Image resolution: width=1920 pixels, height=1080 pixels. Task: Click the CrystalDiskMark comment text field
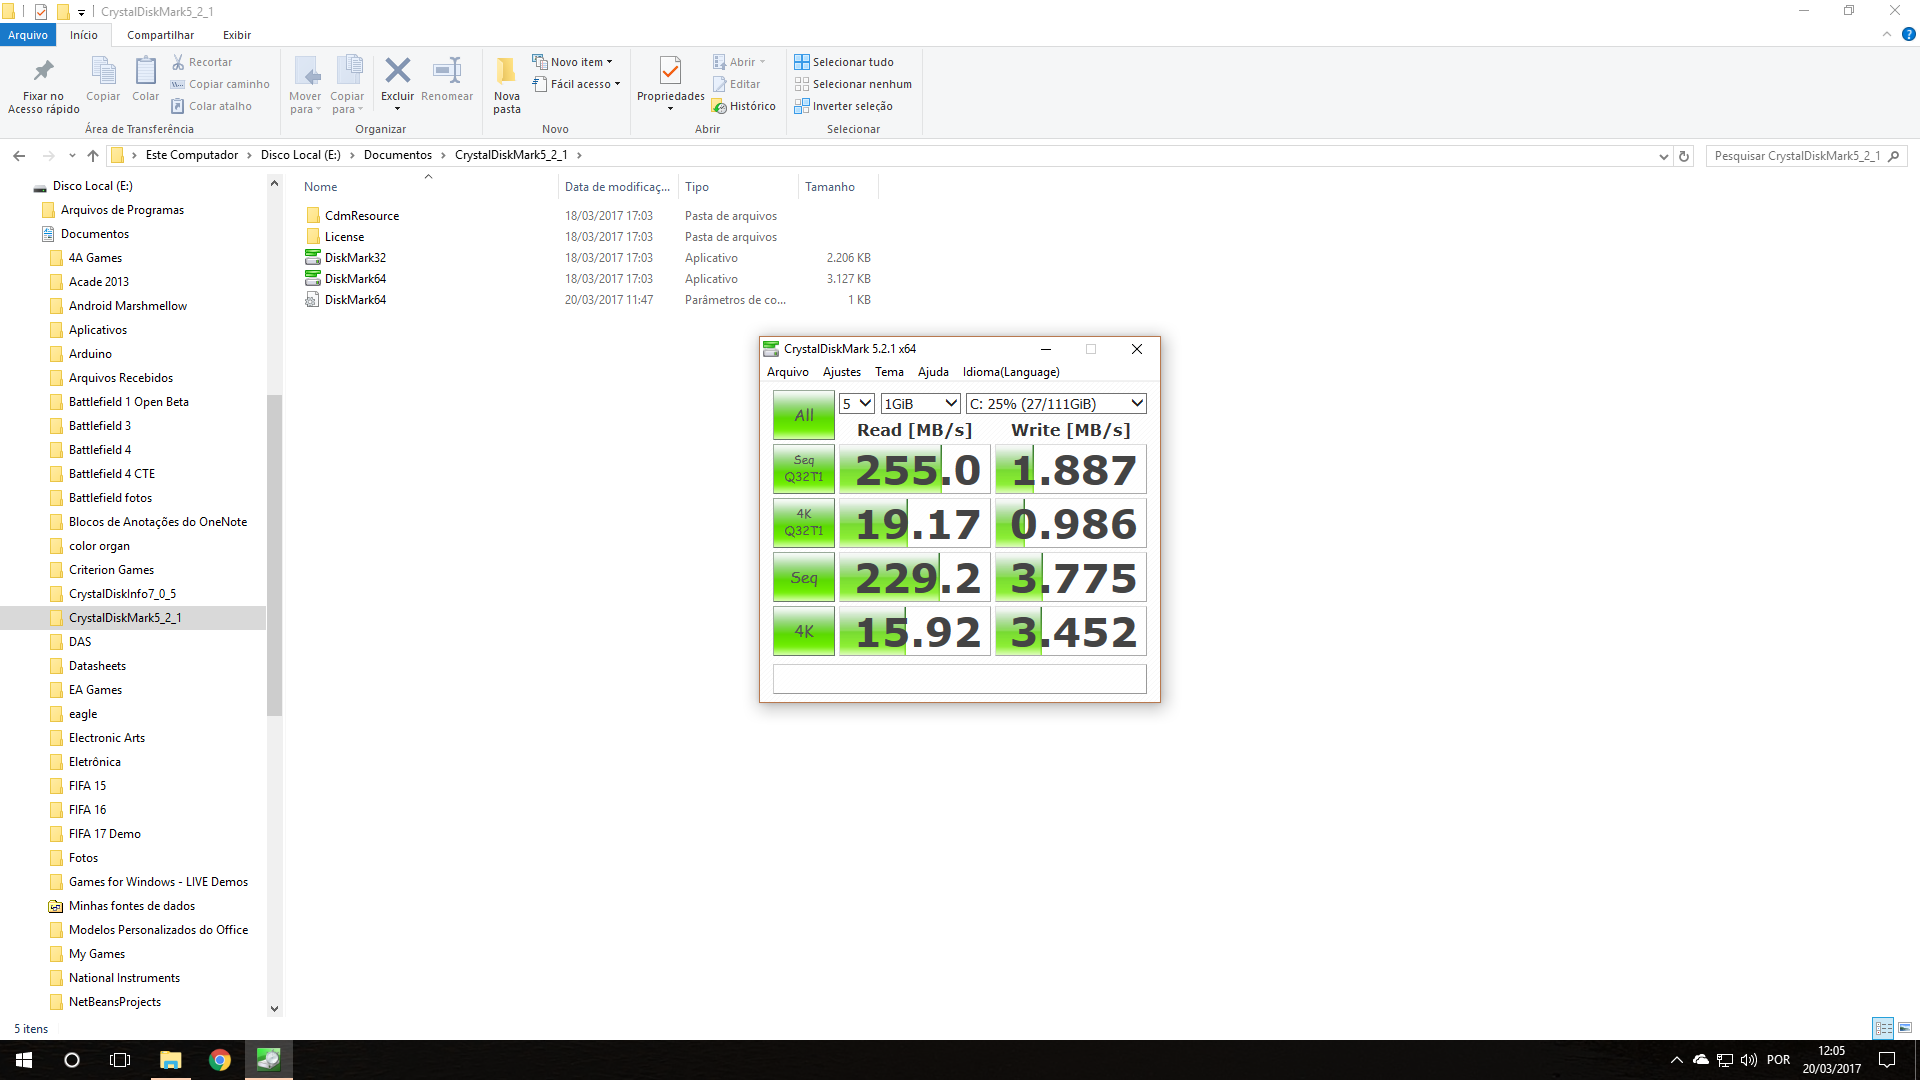coord(959,679)
